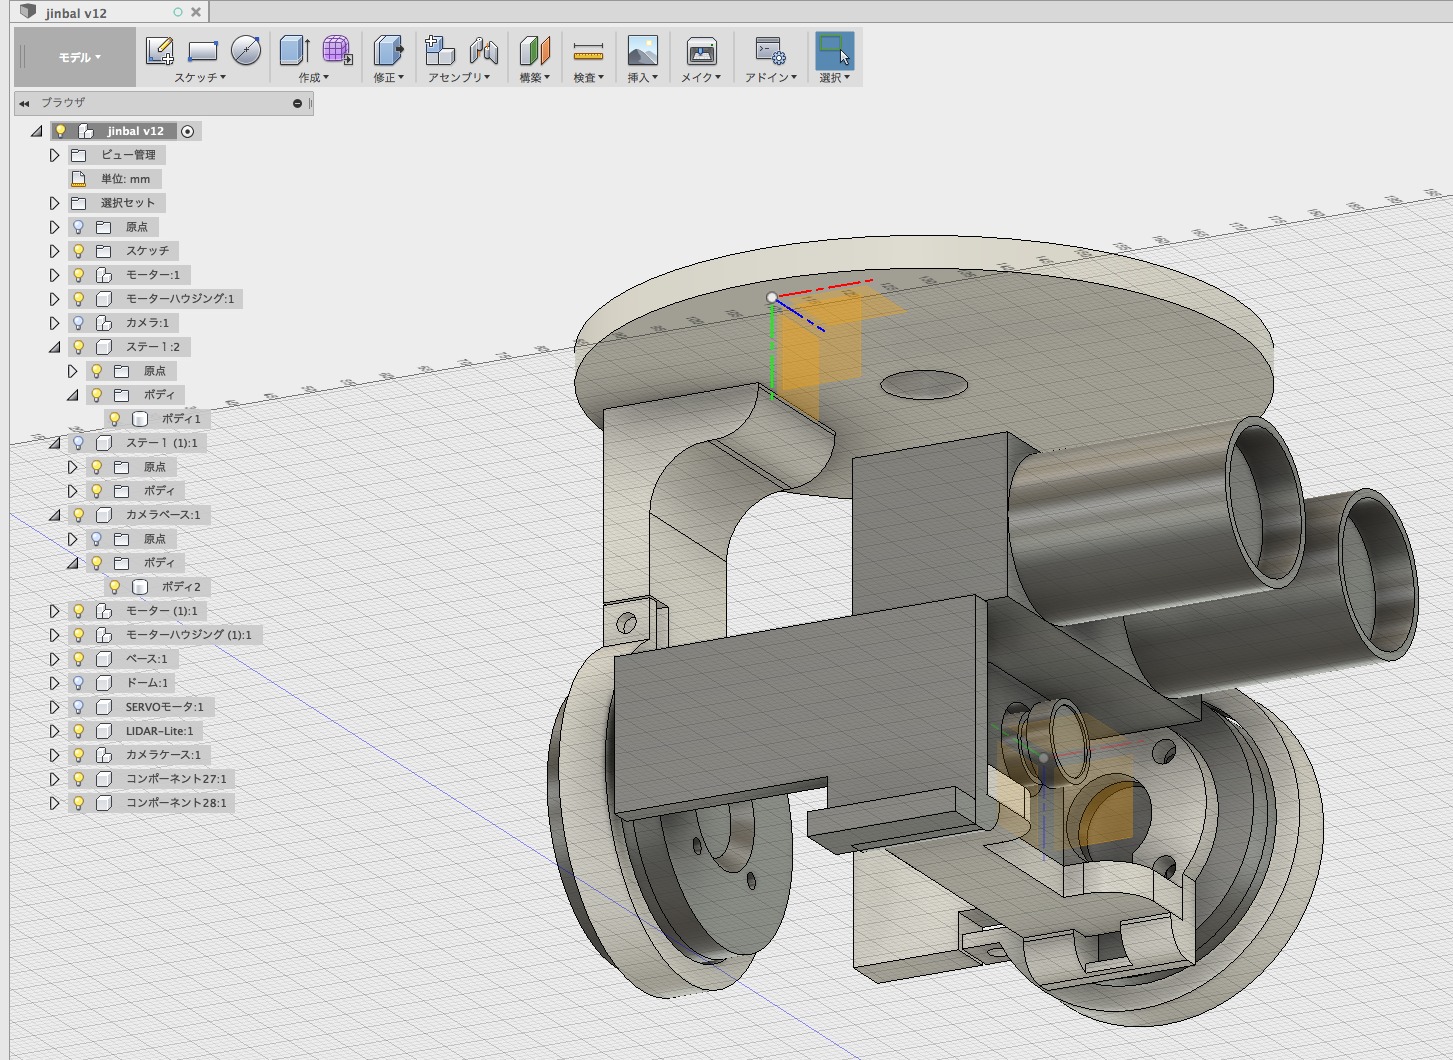The image size is (1453, 1060).
Task: Click the Create Form purple mesh icon
Action: point(337,50)
